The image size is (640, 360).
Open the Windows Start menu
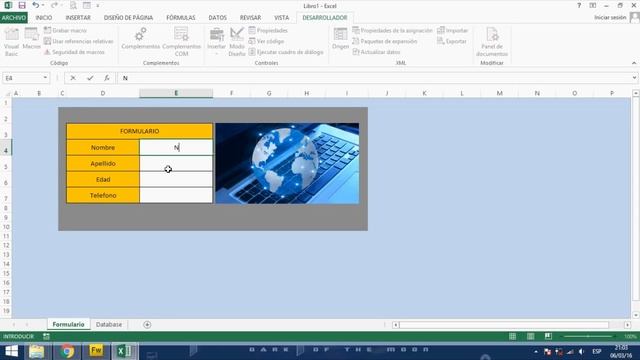coord(11,351)
